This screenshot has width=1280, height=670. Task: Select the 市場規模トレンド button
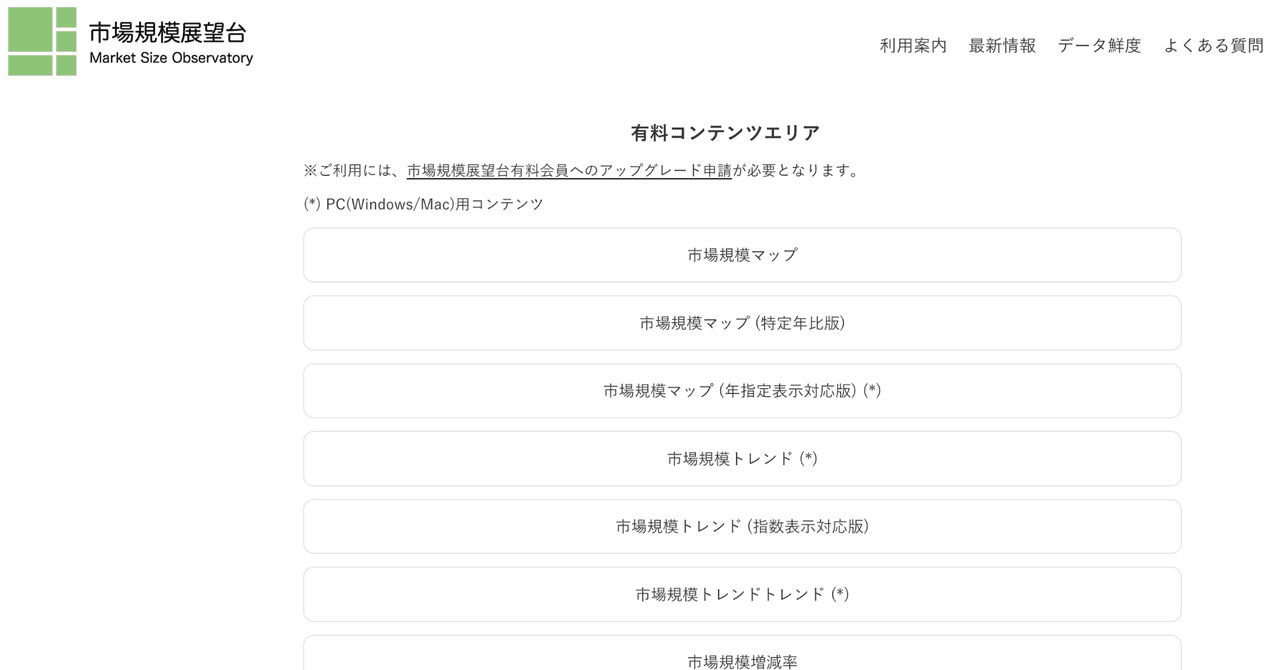click(x=741, y=458)
